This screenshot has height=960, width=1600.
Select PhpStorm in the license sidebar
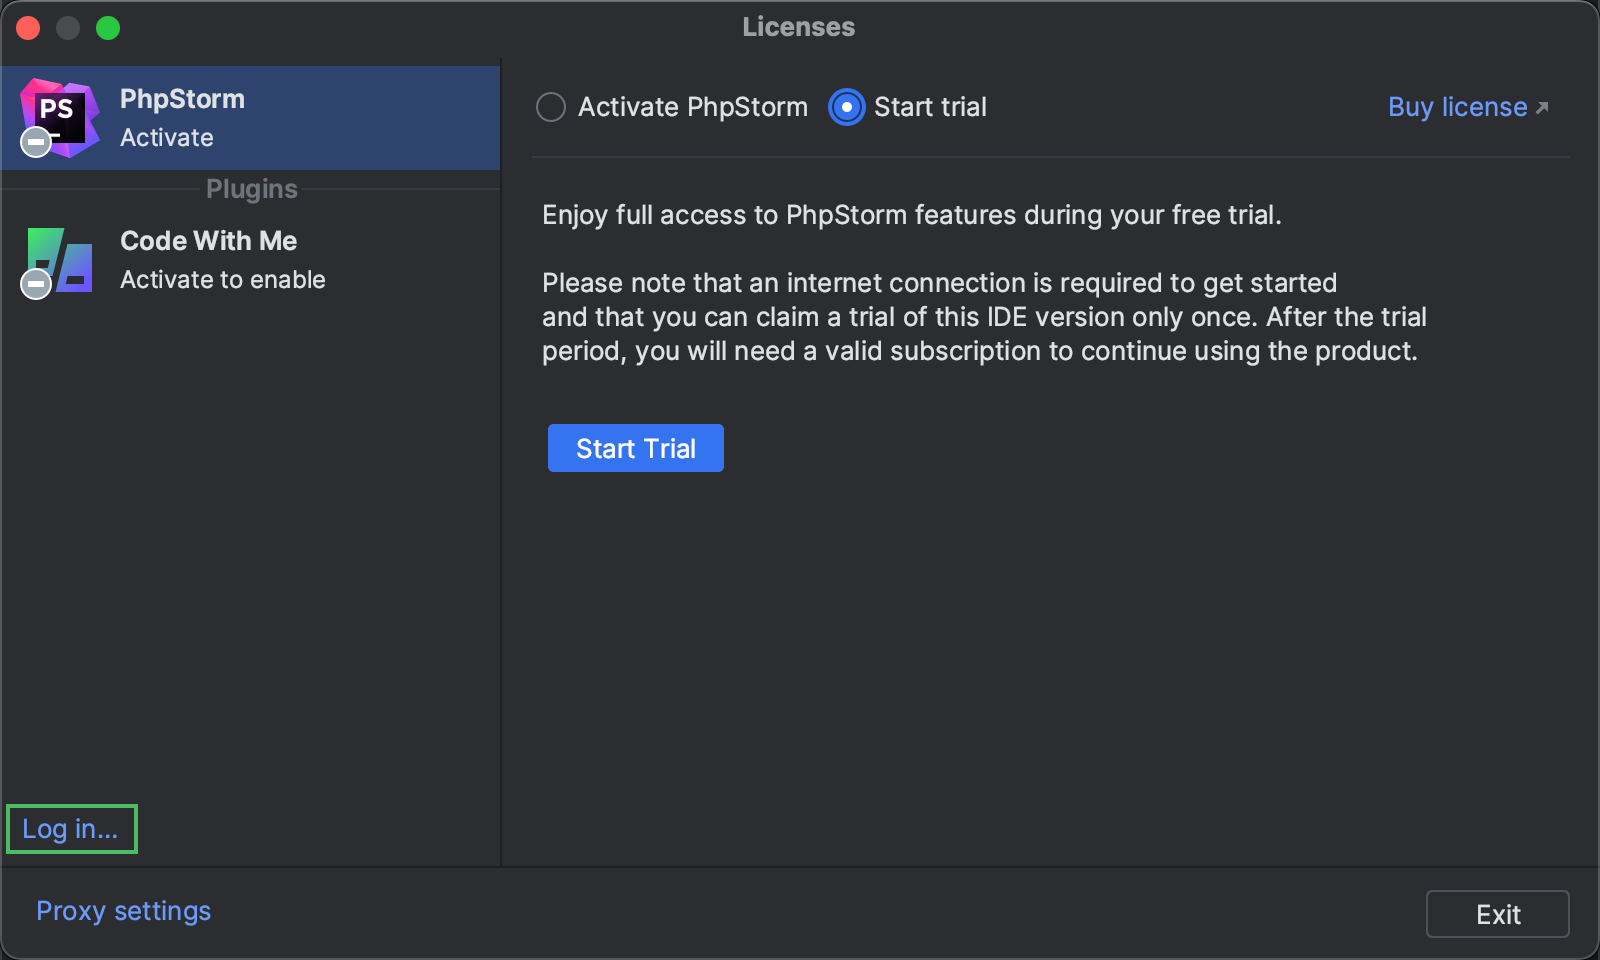pyautogui.click(x=250, y=117)
